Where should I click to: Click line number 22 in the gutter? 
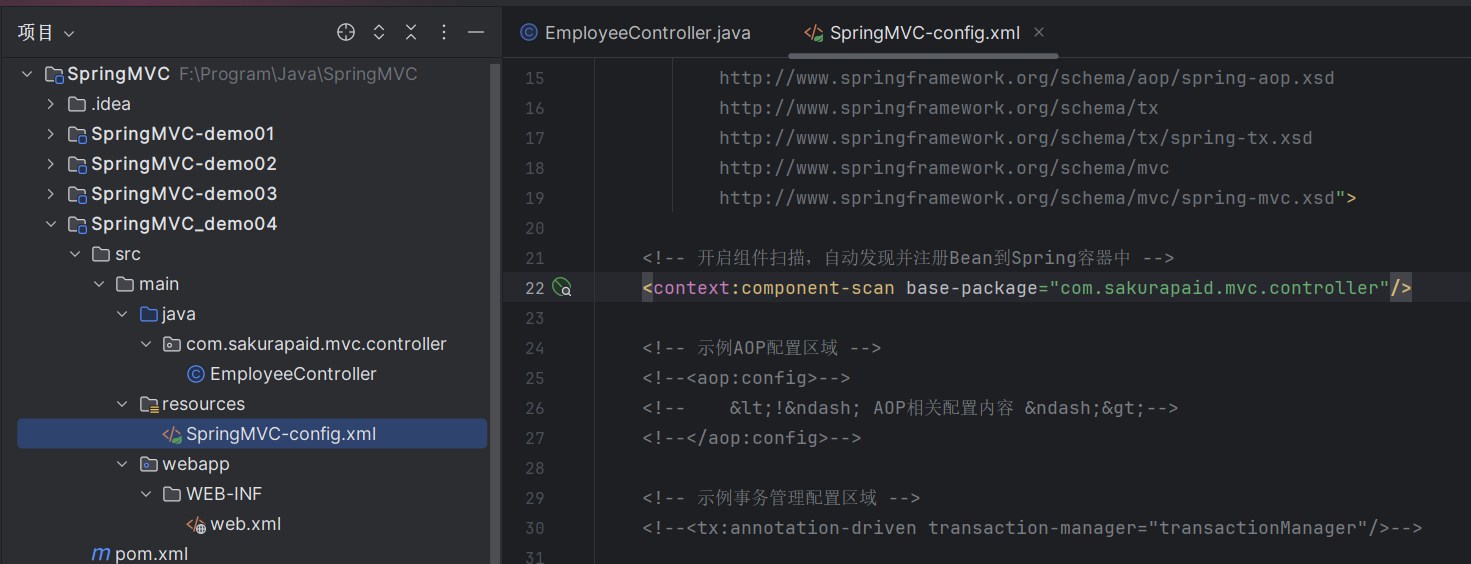click(535, 288)
